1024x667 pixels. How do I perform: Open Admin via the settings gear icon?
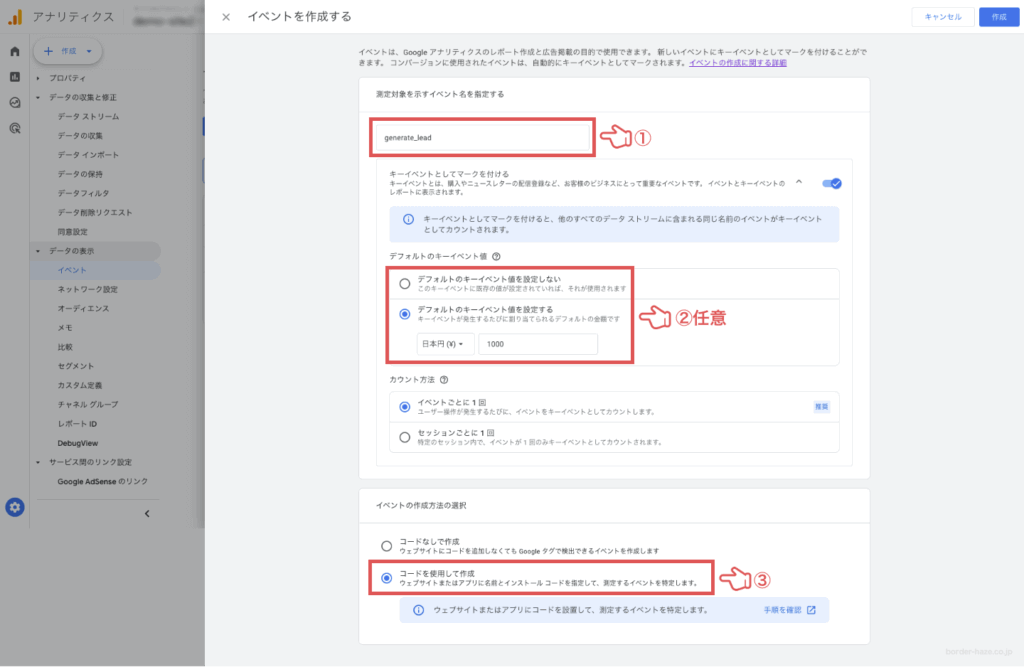click(x=14, y=507)
